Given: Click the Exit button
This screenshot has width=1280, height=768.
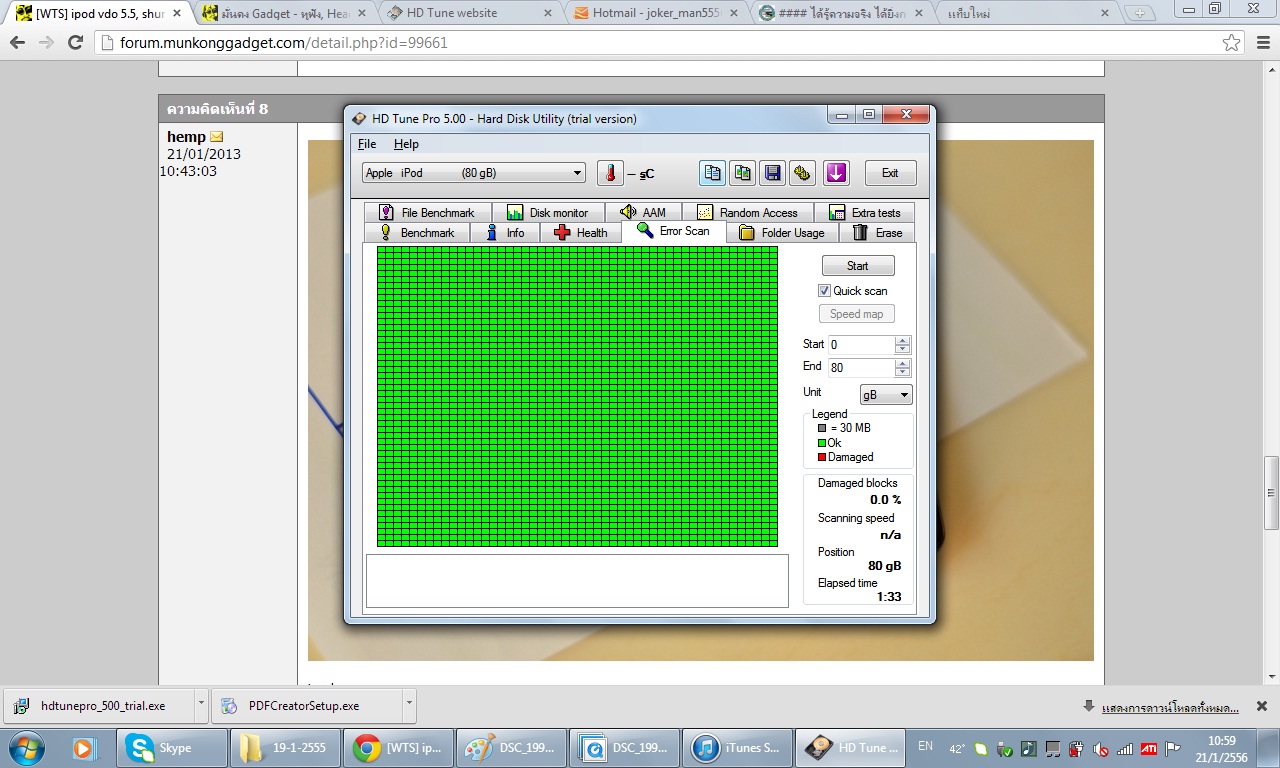Looking at the screenshot, I should [889, 173].
